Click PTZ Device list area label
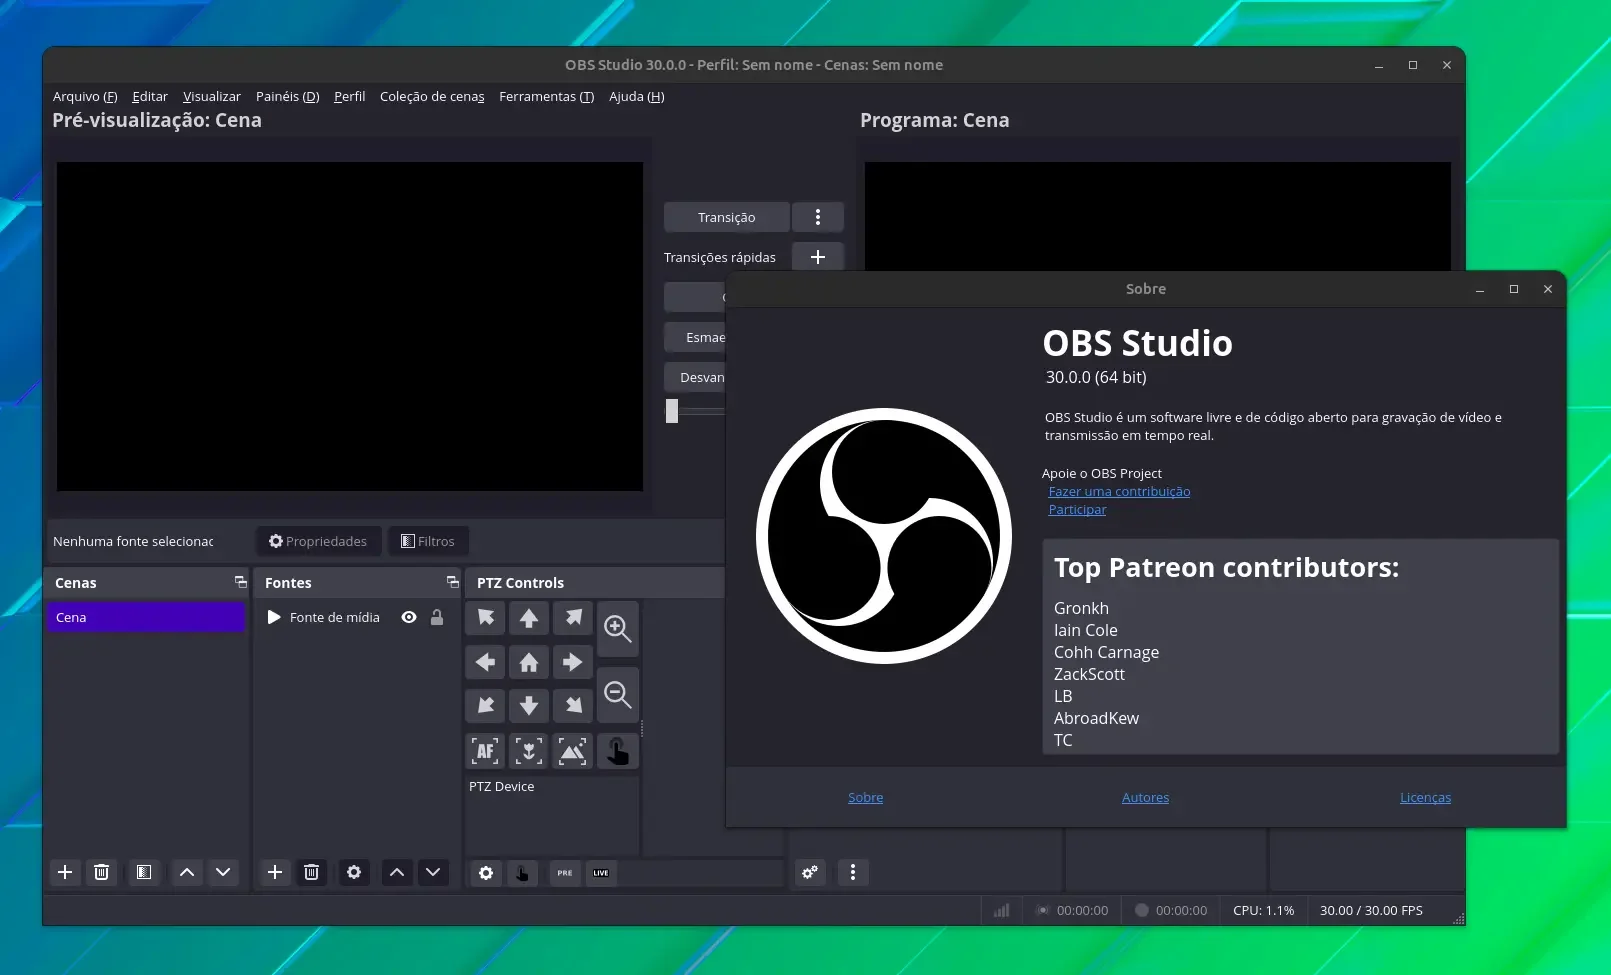The image size is (1611, 975). tap(501, 786)
